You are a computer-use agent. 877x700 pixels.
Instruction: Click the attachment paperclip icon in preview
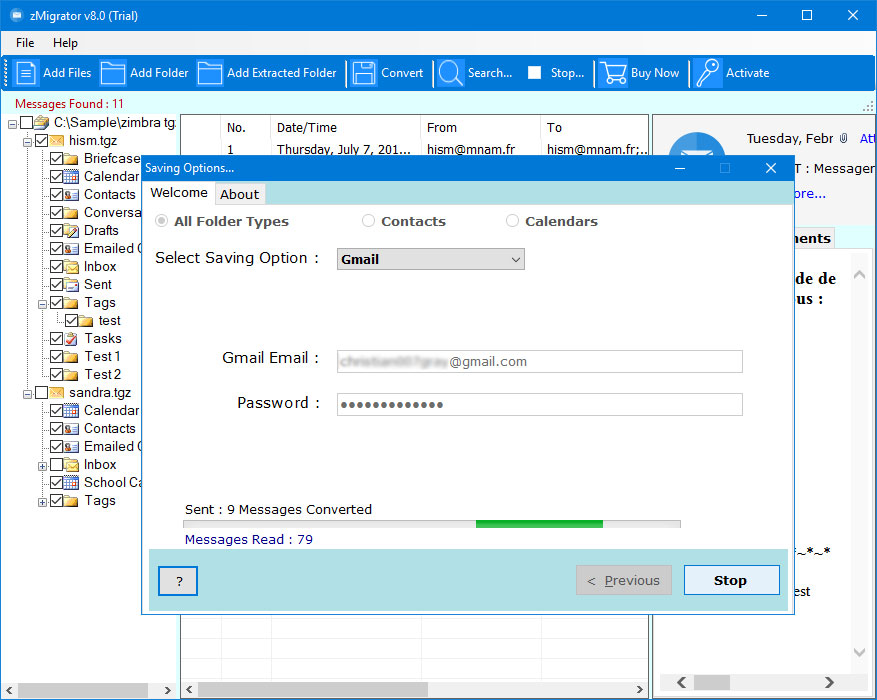coord(843,138)
